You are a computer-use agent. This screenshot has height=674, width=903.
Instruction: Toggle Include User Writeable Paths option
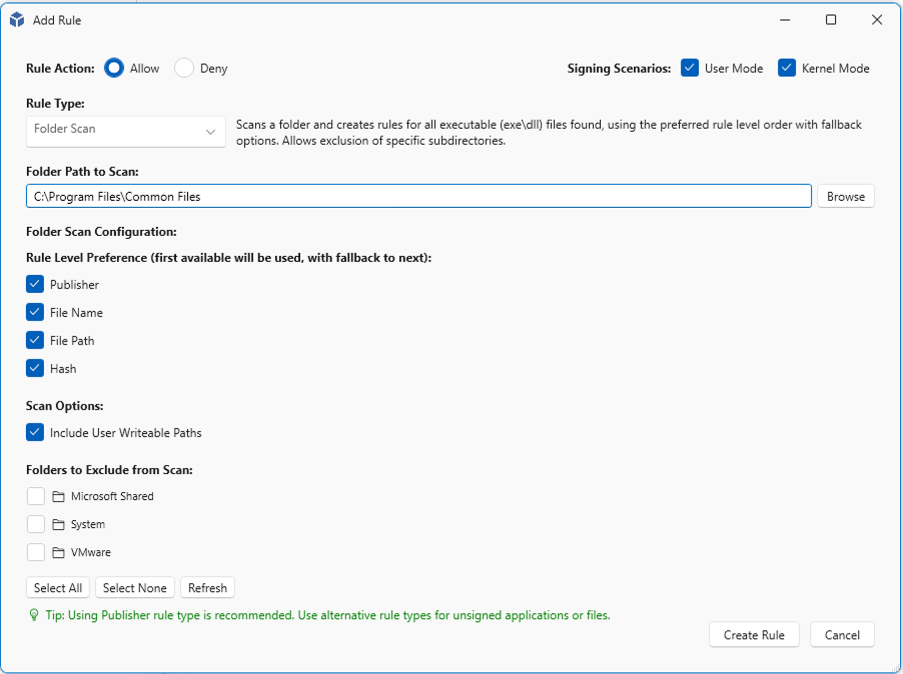pyautogui.click(x=36, y=433)
